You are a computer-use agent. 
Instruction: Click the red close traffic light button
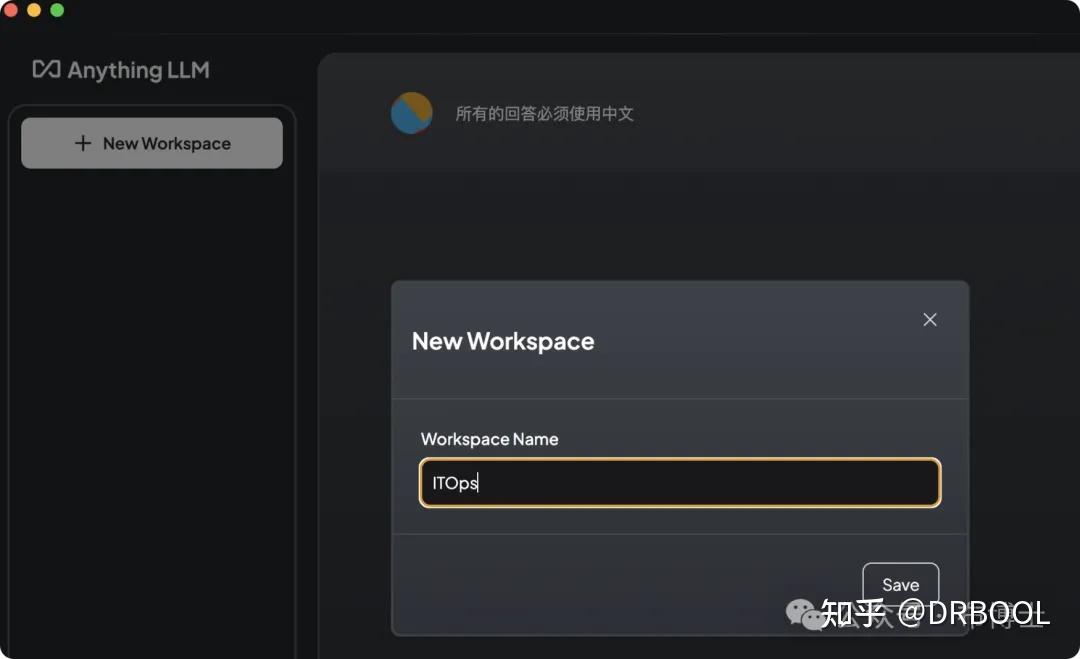(x=11, y=11)
